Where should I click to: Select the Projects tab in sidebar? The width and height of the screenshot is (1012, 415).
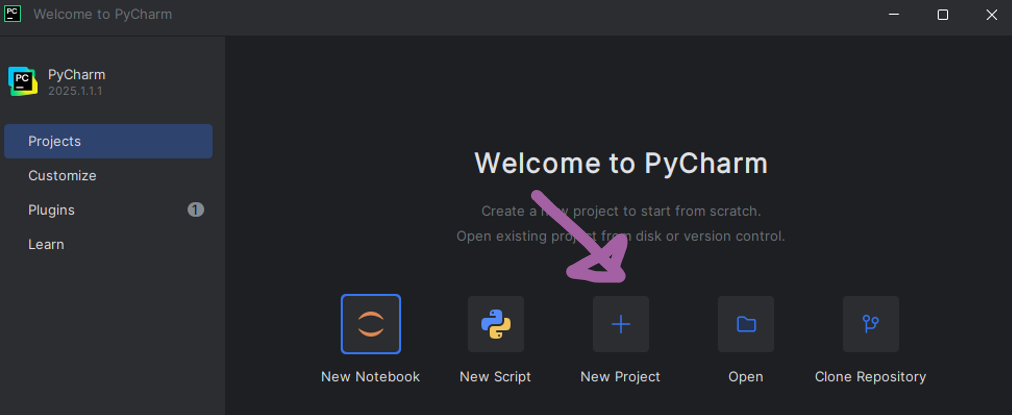108,141
